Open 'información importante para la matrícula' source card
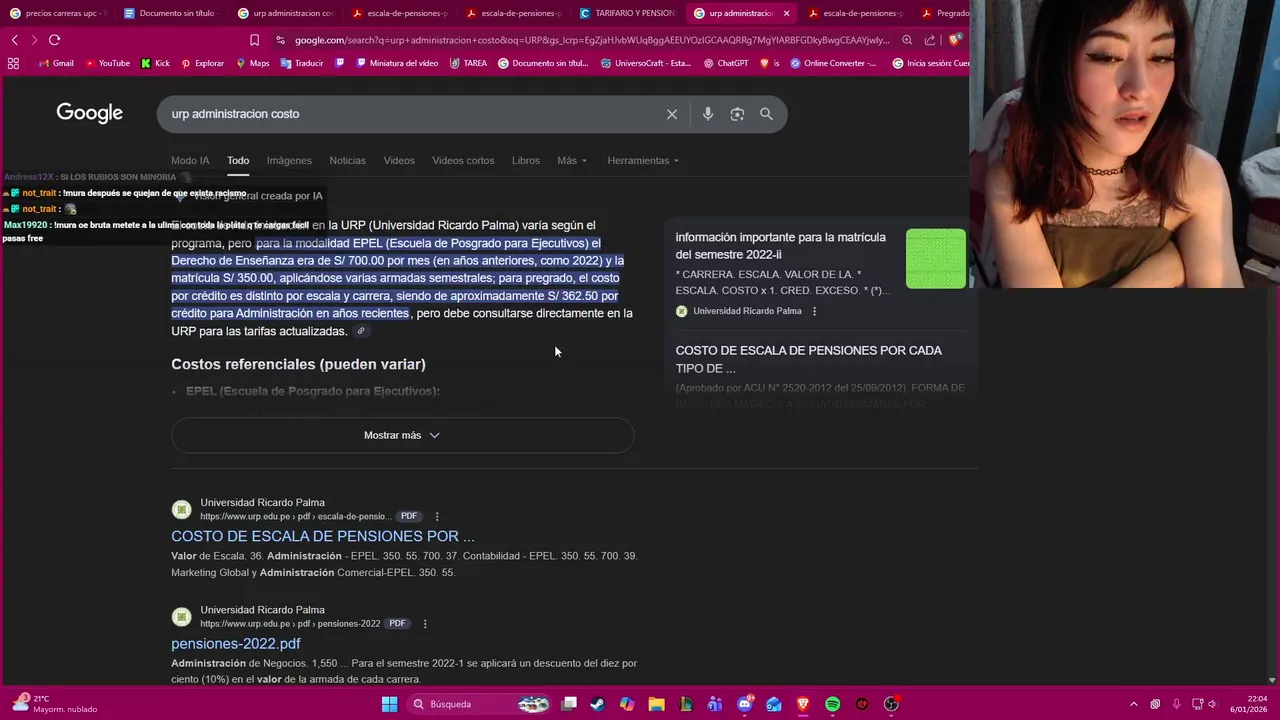 (780, 246)
